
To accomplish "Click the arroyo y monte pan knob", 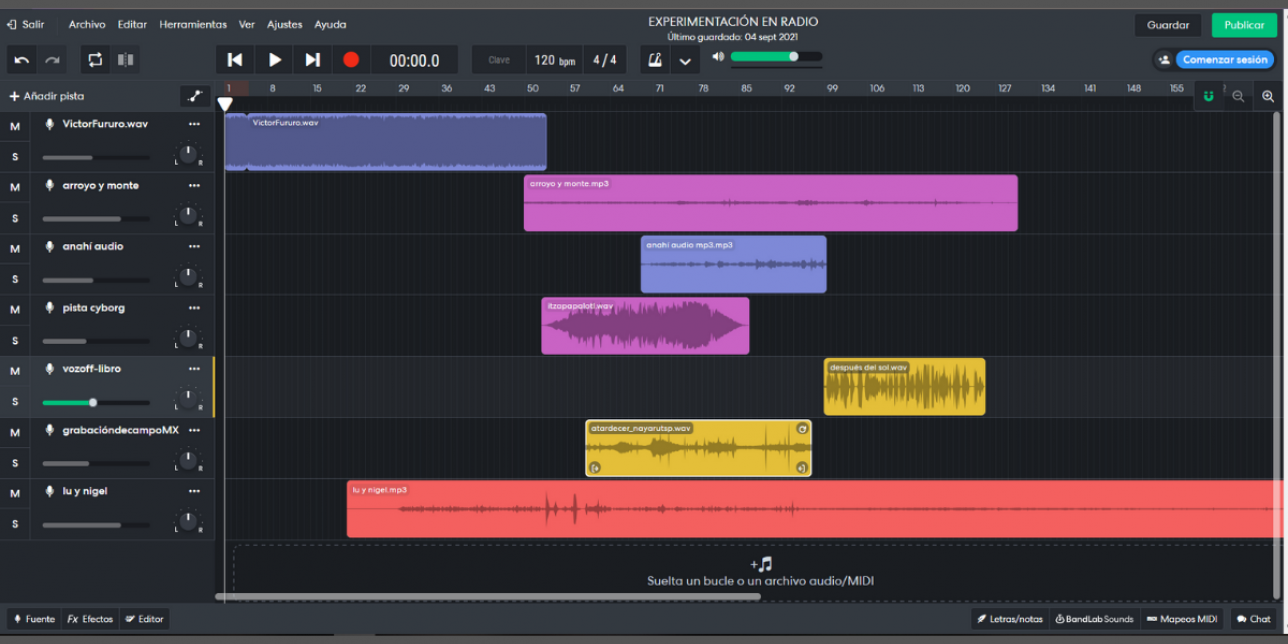I will point(187,216).
